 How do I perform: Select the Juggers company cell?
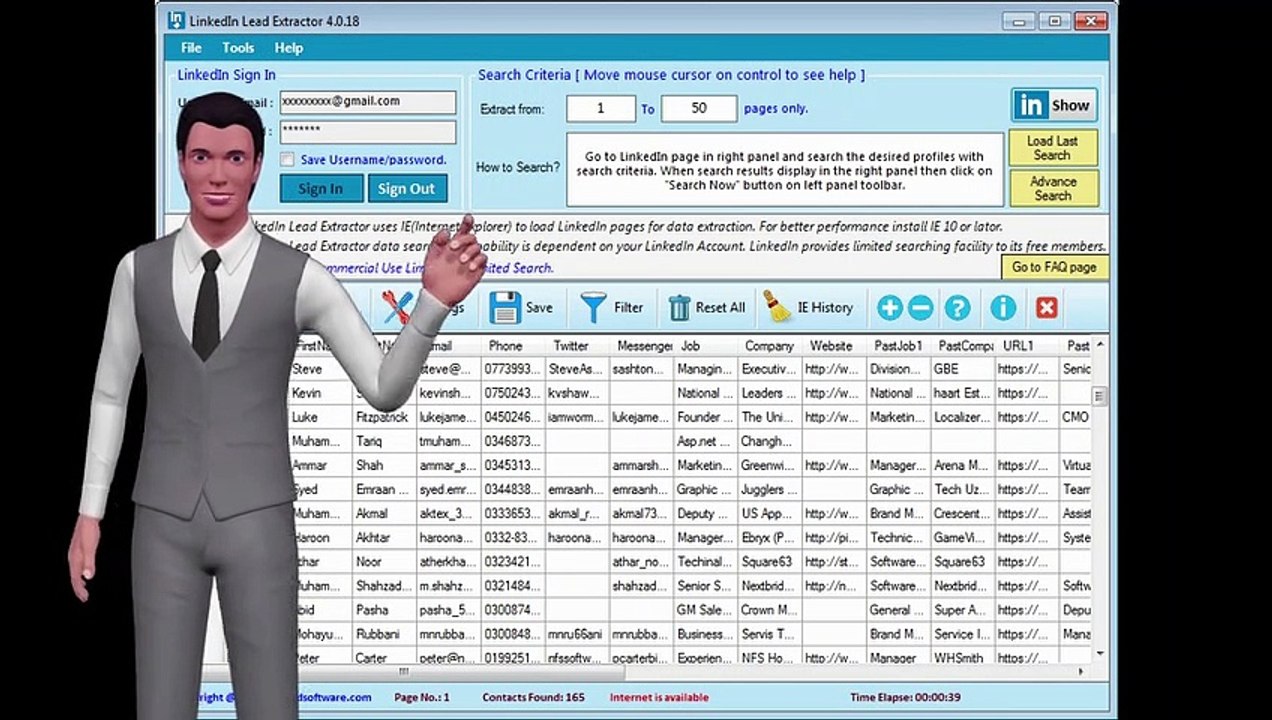click(x=769, y=489)
